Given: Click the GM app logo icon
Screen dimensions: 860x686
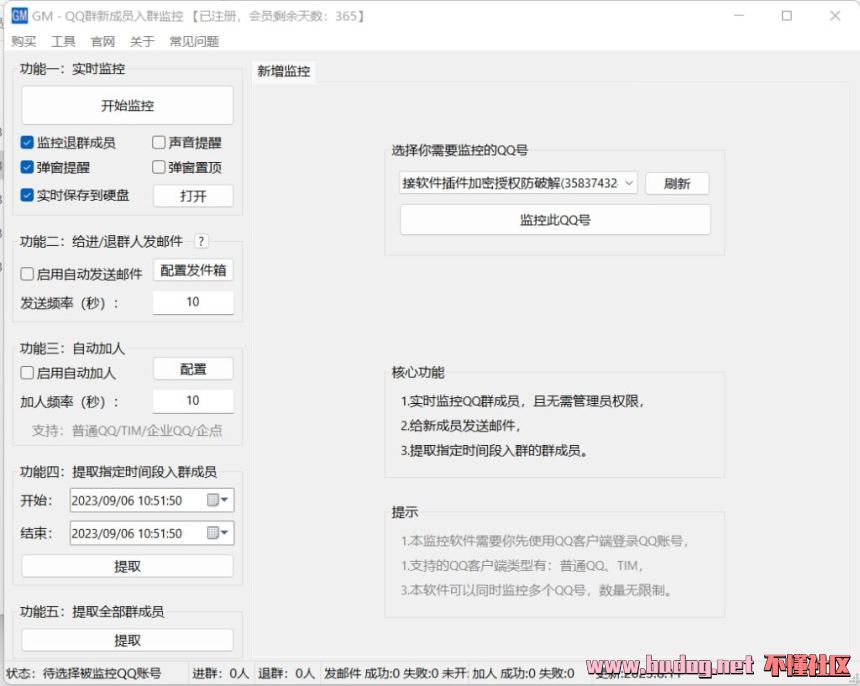Looking at the screenshot, I should pyautogui.click(x=19, y=16).
